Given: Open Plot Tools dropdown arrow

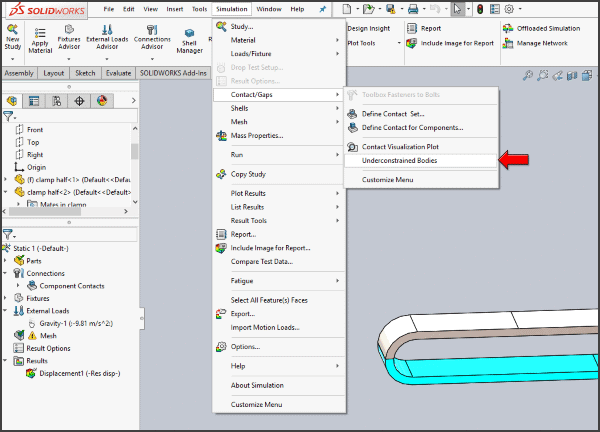Looking at the screenshot, I should 399,43.
